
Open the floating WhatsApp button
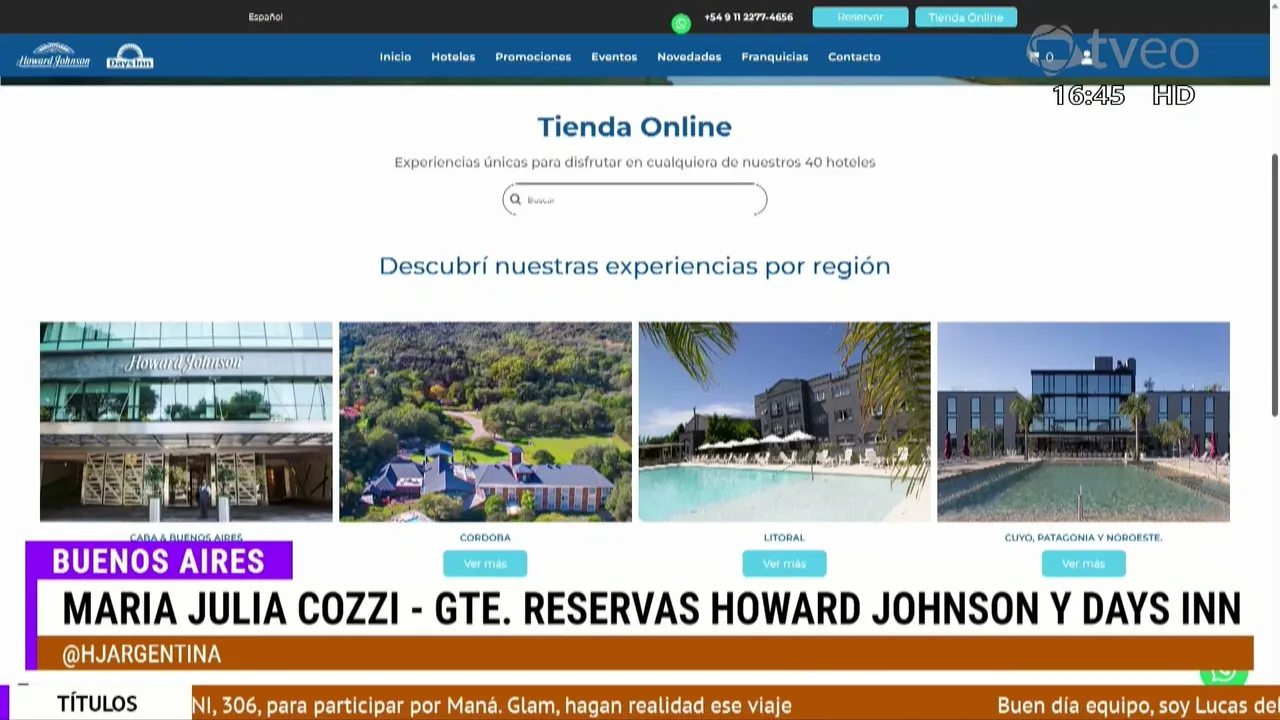pyautogui.click(x=1224, y=673)
